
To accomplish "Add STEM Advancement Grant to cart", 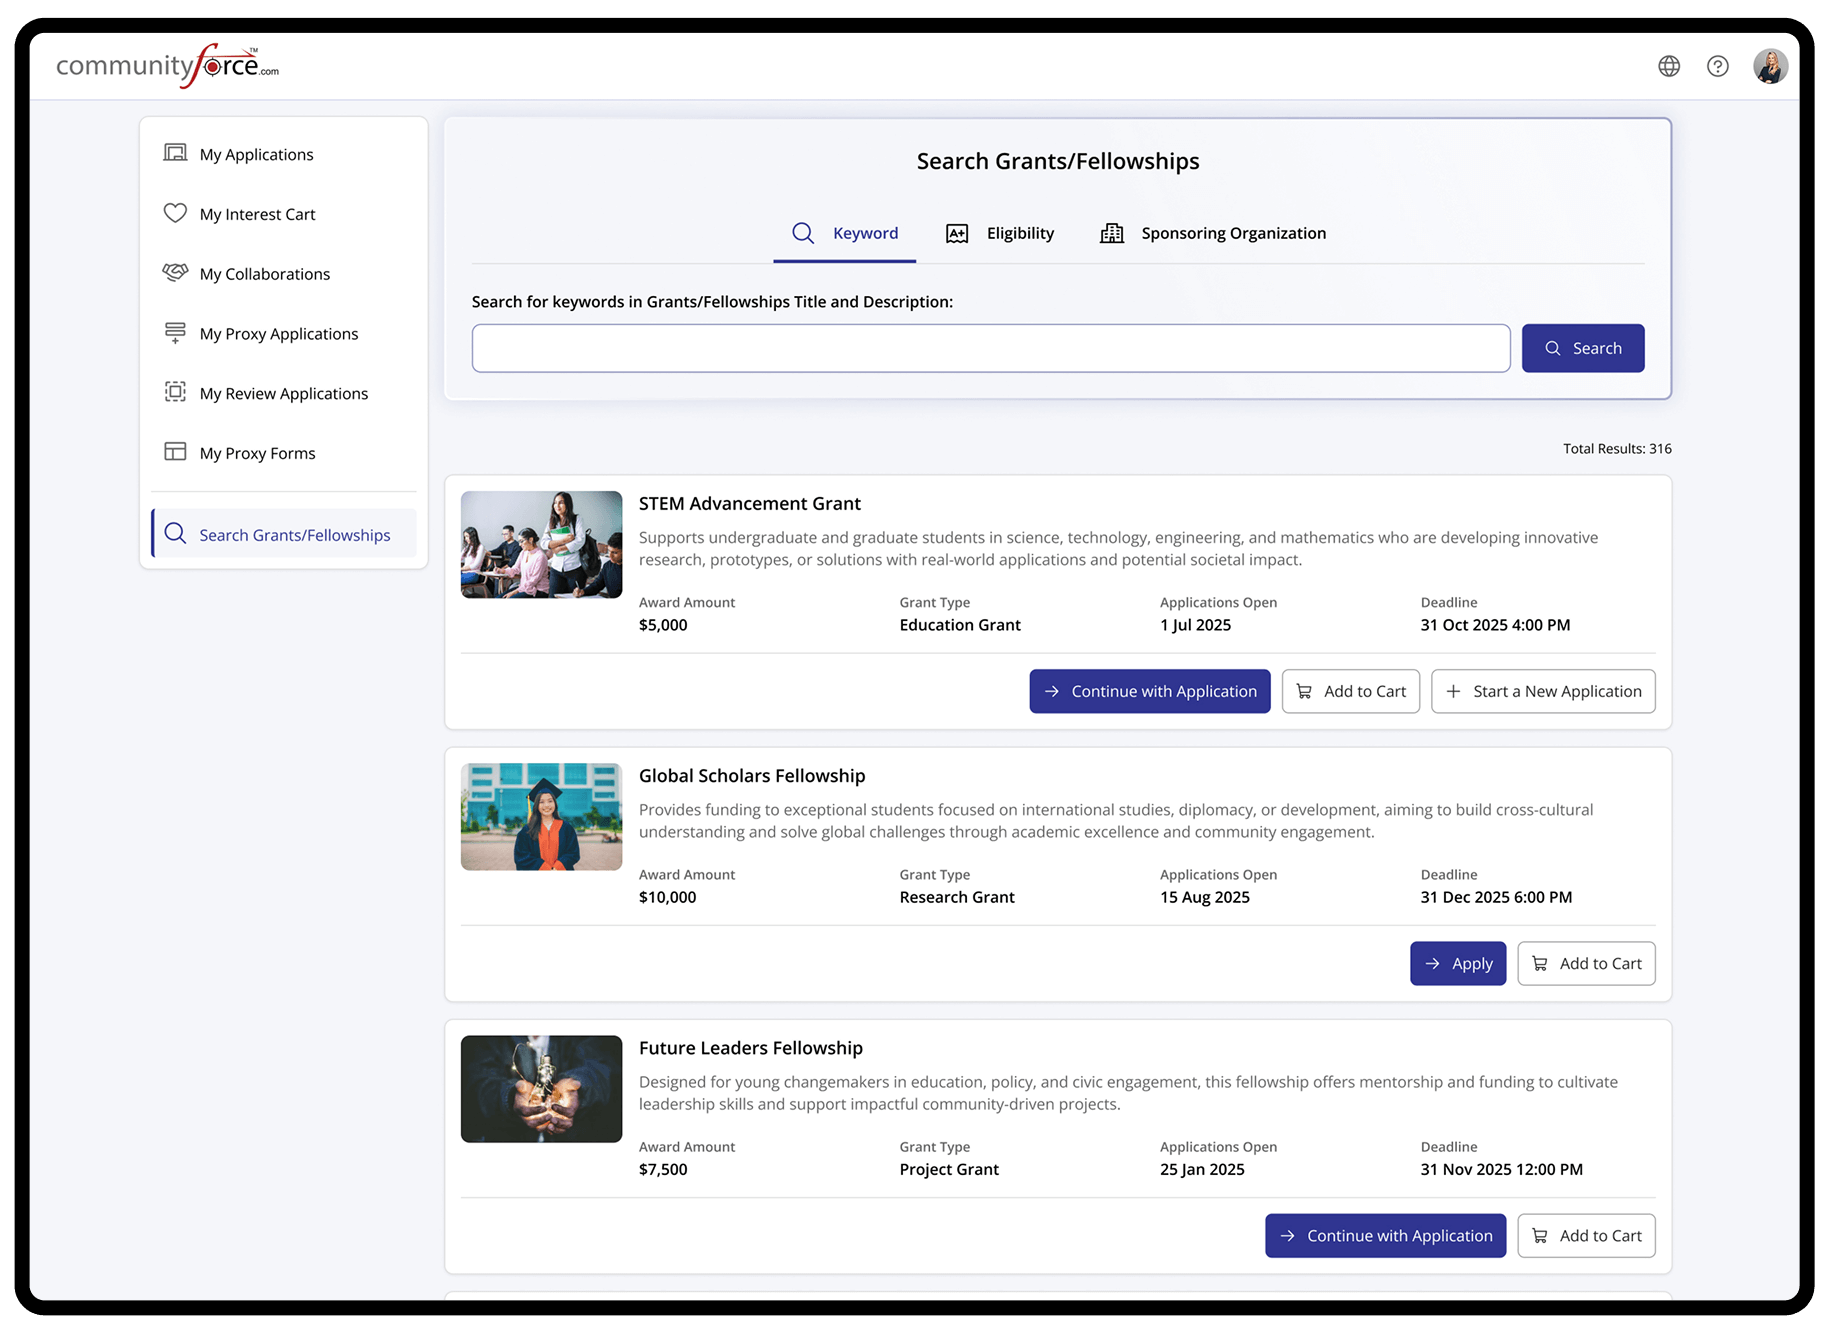I will (1350, 691).
